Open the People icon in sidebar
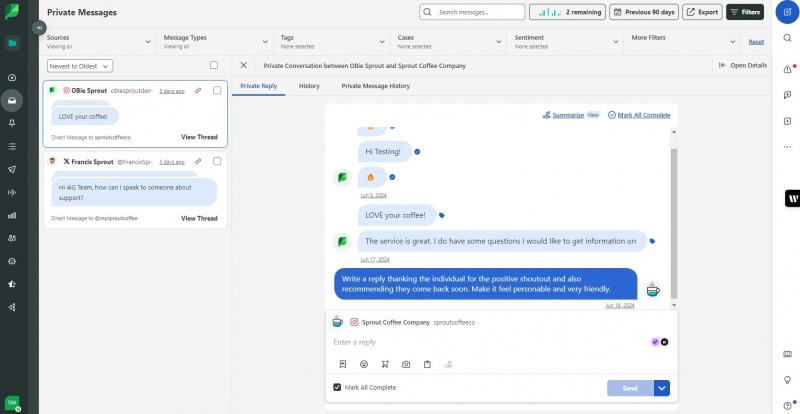The height and width of the screenshot is (414, 800). pyautogui.click(x=12, y=238)
